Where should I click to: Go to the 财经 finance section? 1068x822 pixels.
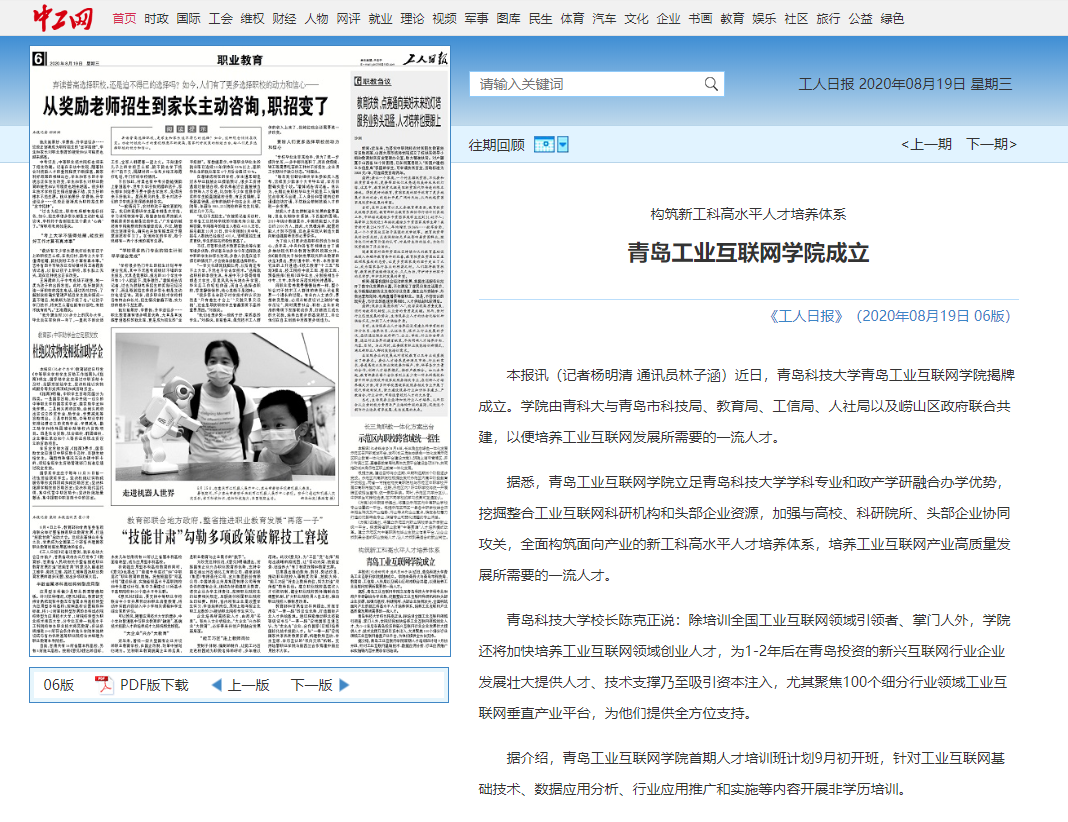tap(284, 18)
